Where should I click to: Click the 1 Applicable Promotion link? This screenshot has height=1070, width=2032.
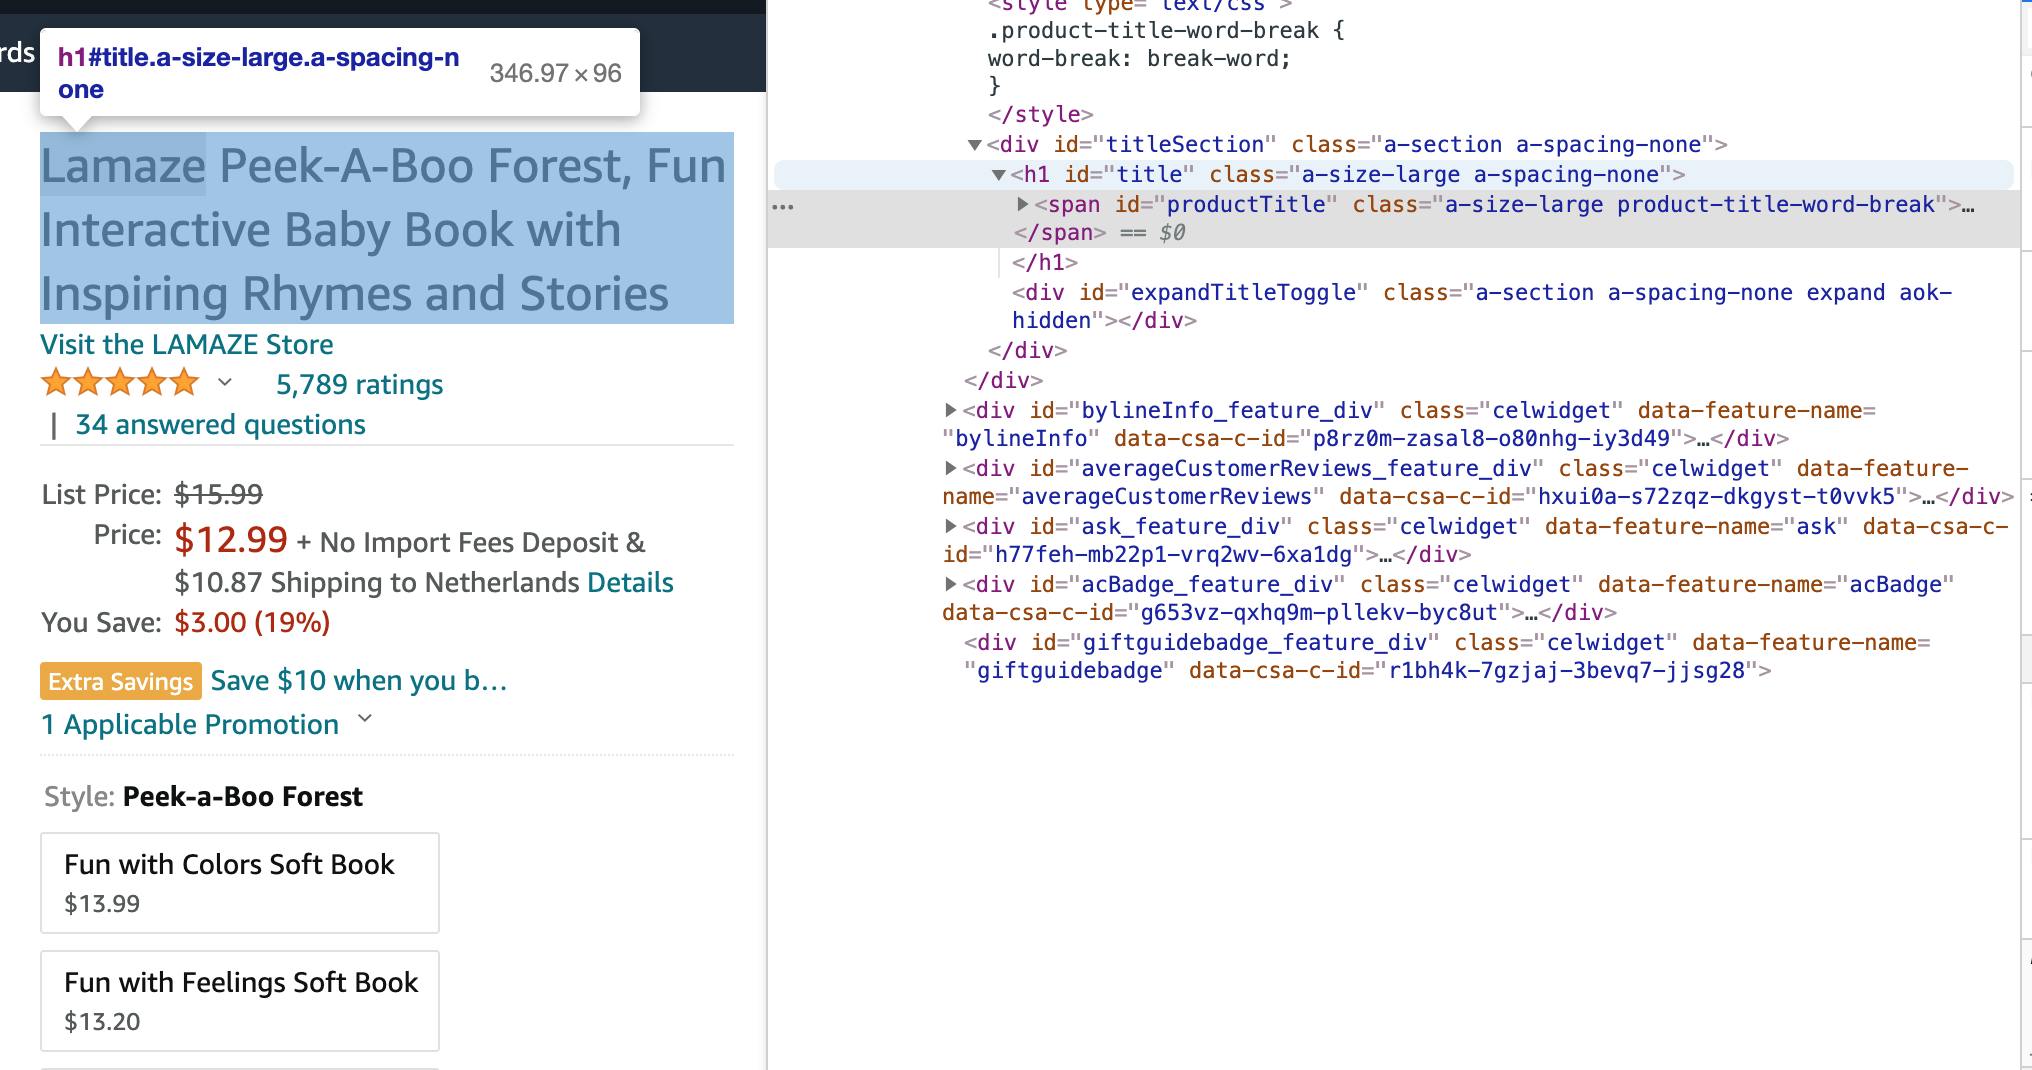190,724
